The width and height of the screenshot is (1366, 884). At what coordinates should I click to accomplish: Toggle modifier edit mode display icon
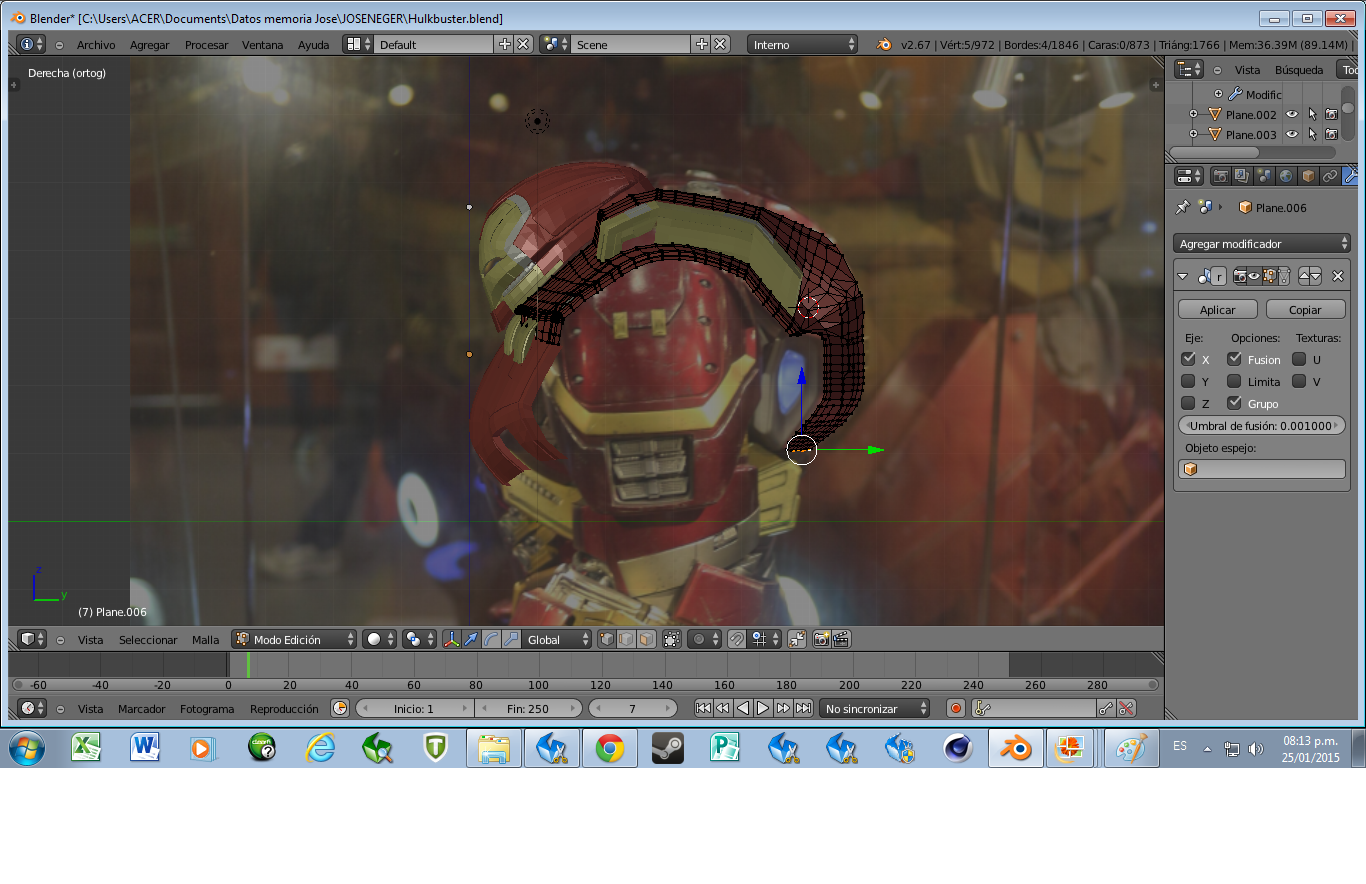click(x=1269, y=276)
